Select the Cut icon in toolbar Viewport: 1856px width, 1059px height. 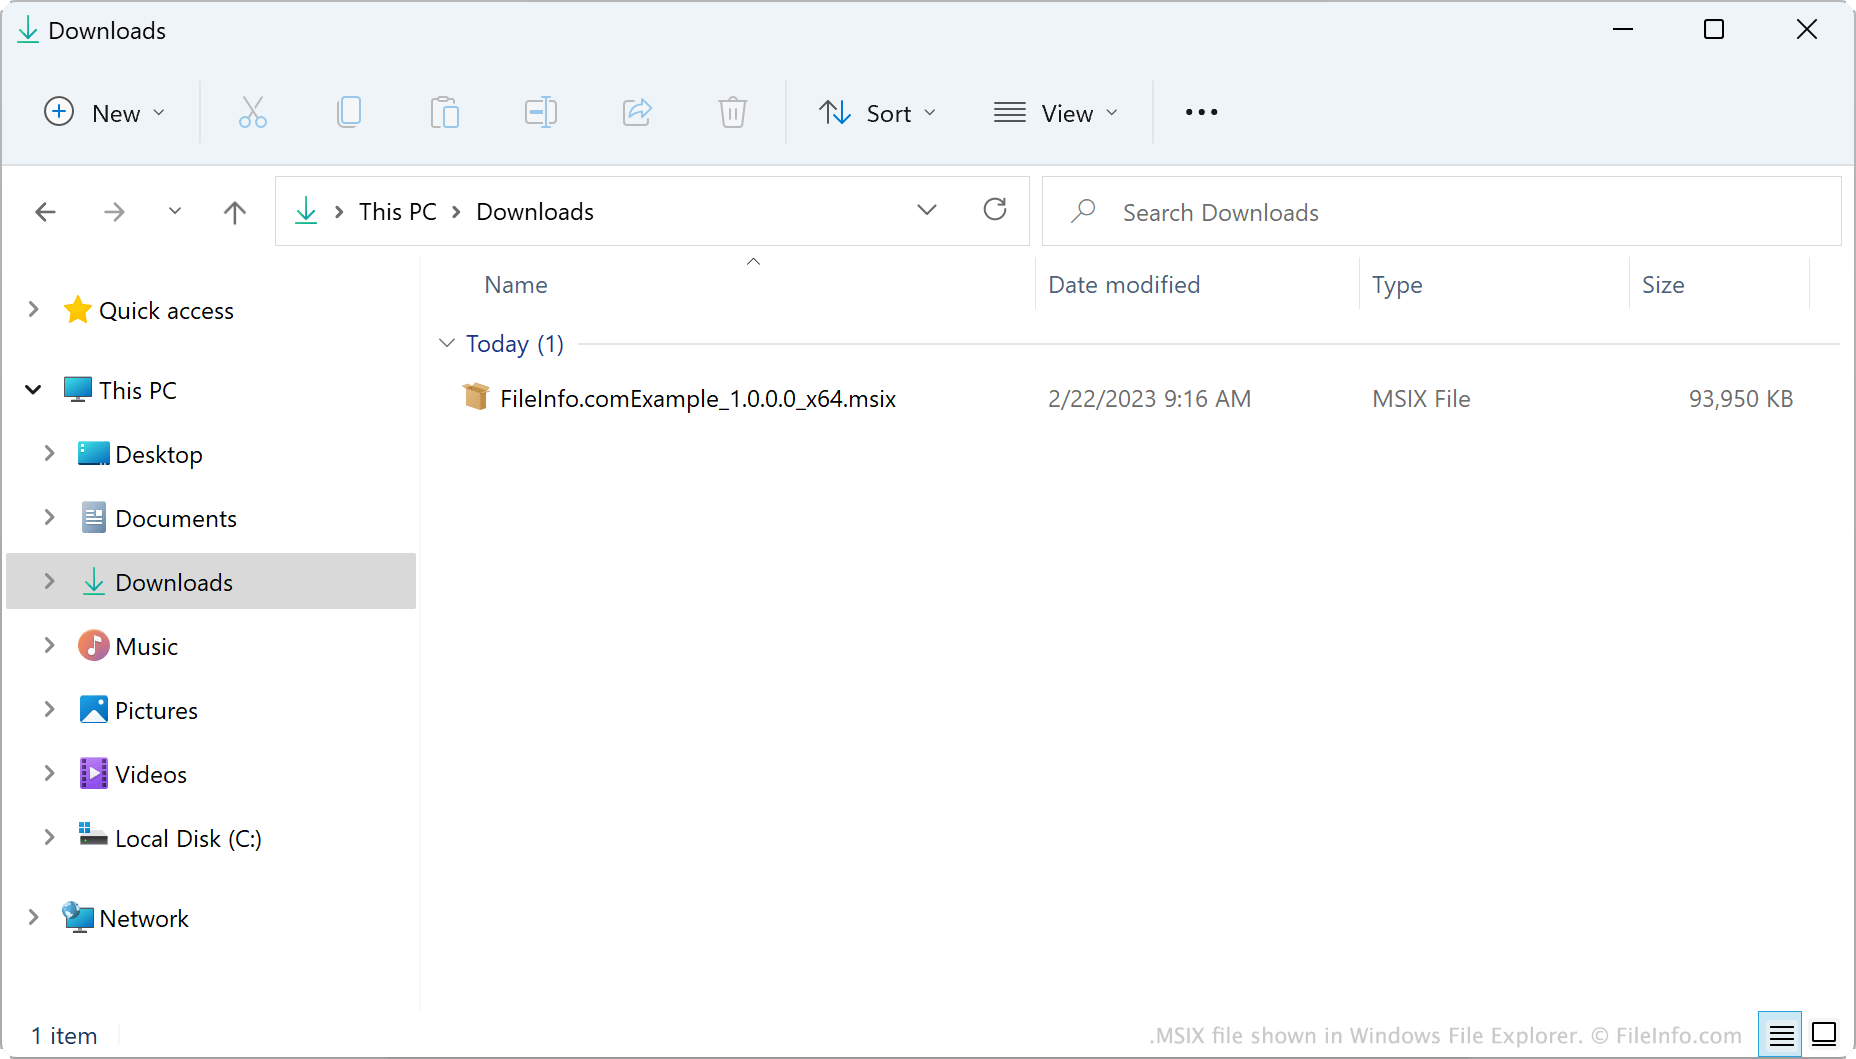252,112
